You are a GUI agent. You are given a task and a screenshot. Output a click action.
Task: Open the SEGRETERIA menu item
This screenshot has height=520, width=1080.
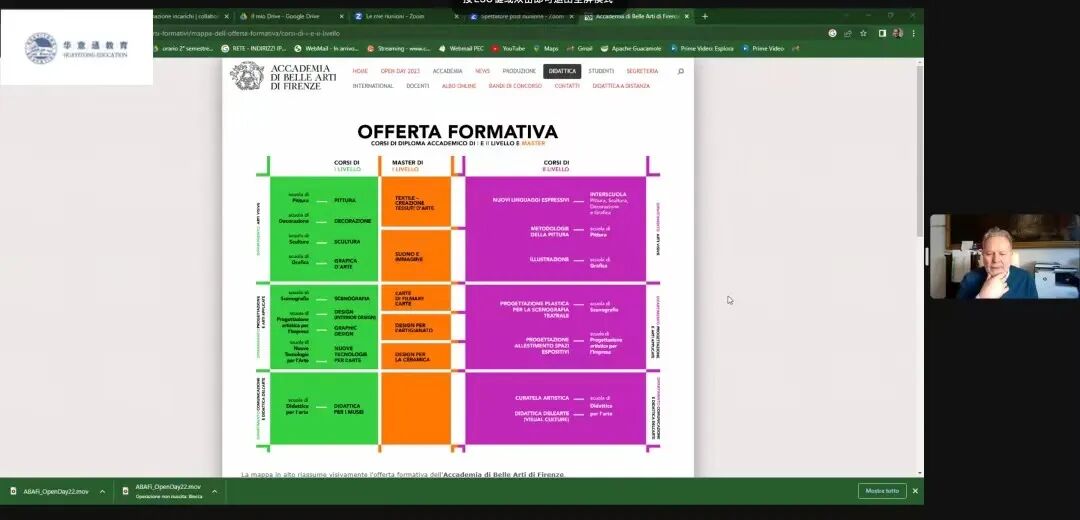click(642, 71)
